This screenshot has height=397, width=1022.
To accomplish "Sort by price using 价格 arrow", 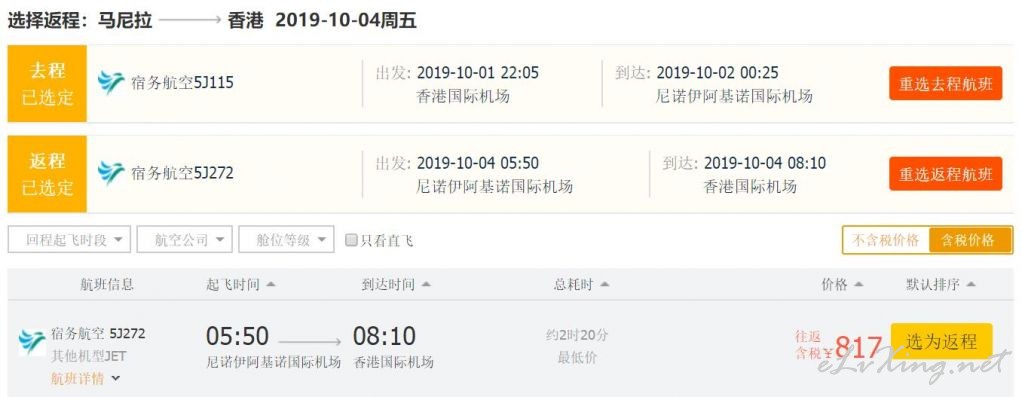I will coord(858,285).
